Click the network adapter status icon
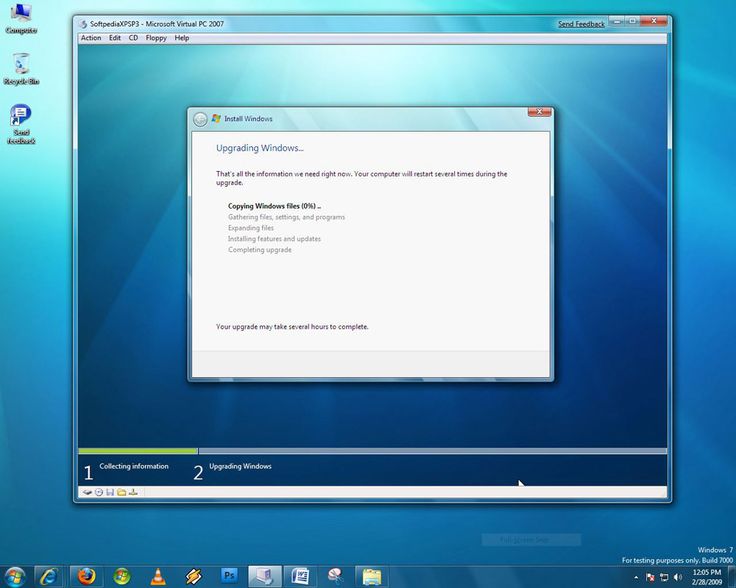736x588 pixels. click(x=133, y=492)
